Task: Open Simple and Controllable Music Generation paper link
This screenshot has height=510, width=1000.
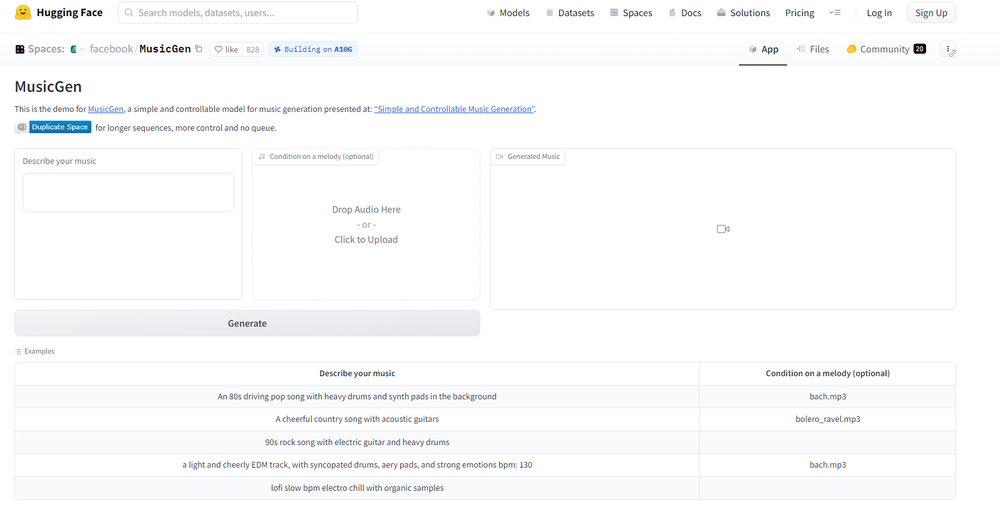Action: point(454,109)
